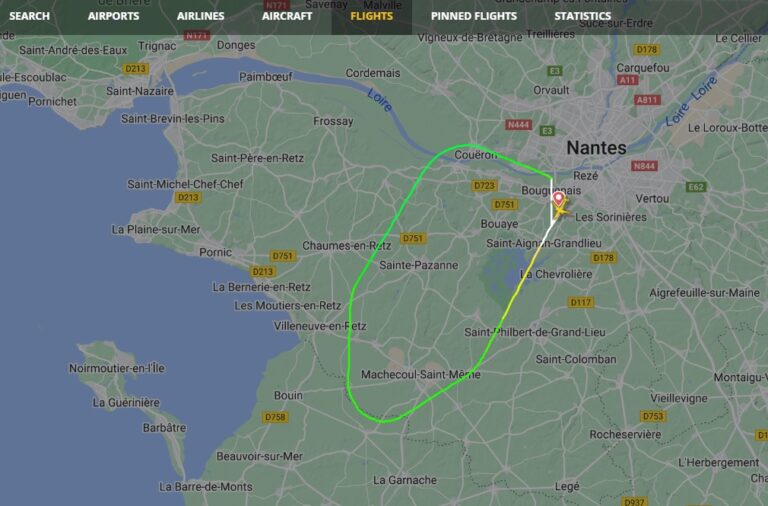Open the SEARCH menu item

[29, 16]
